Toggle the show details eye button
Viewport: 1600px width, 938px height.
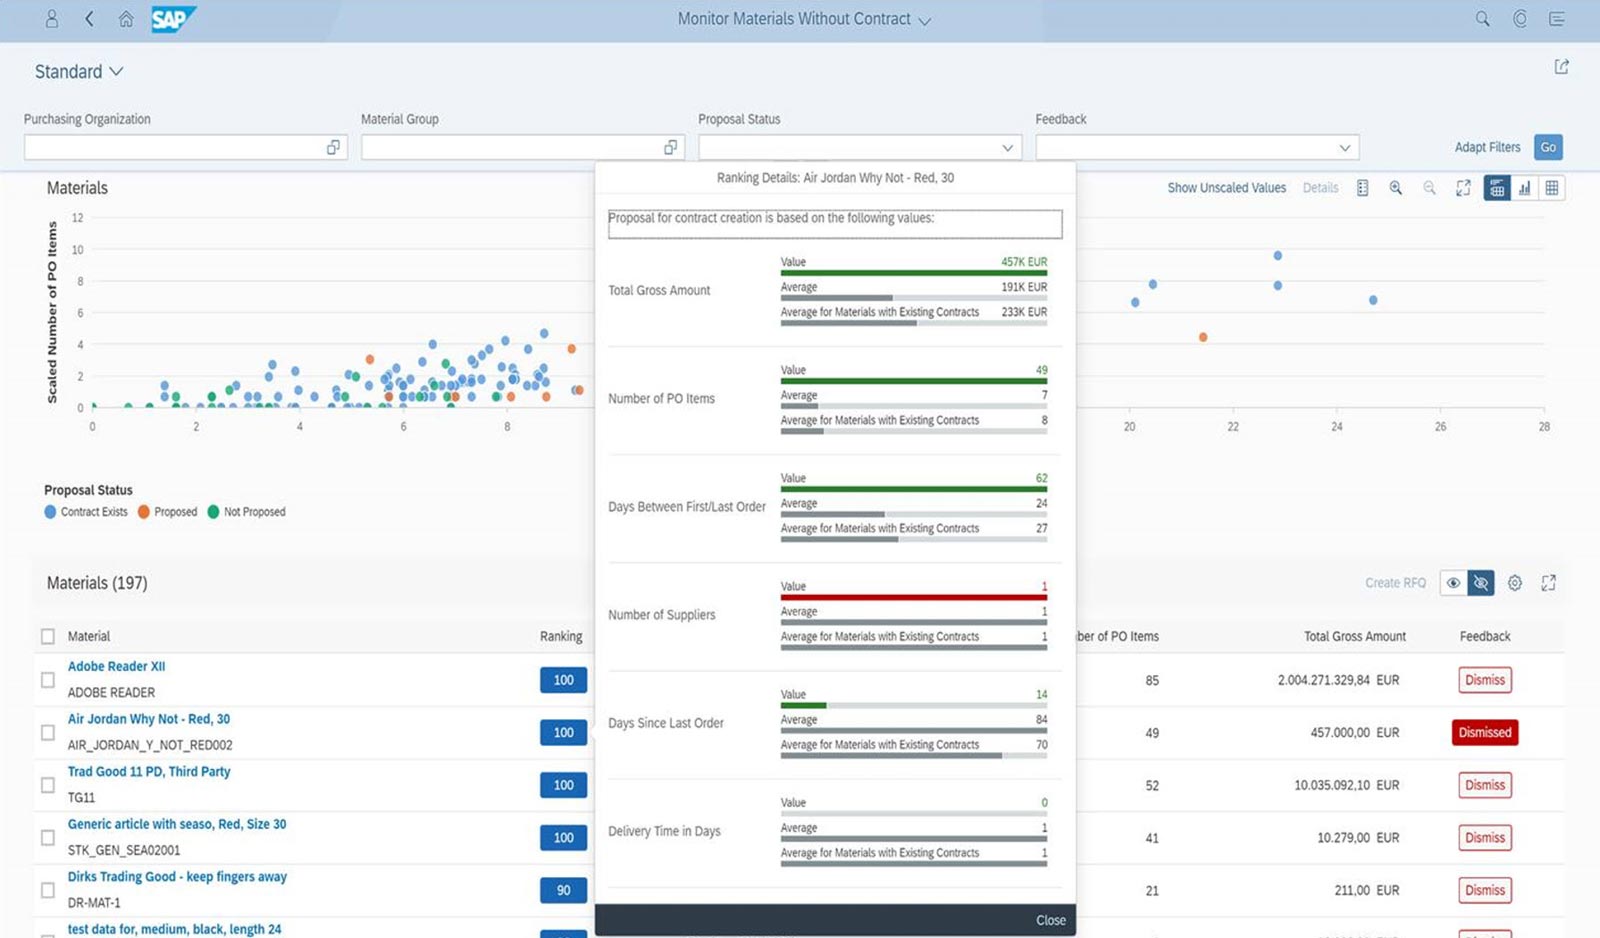point(1453,583)
